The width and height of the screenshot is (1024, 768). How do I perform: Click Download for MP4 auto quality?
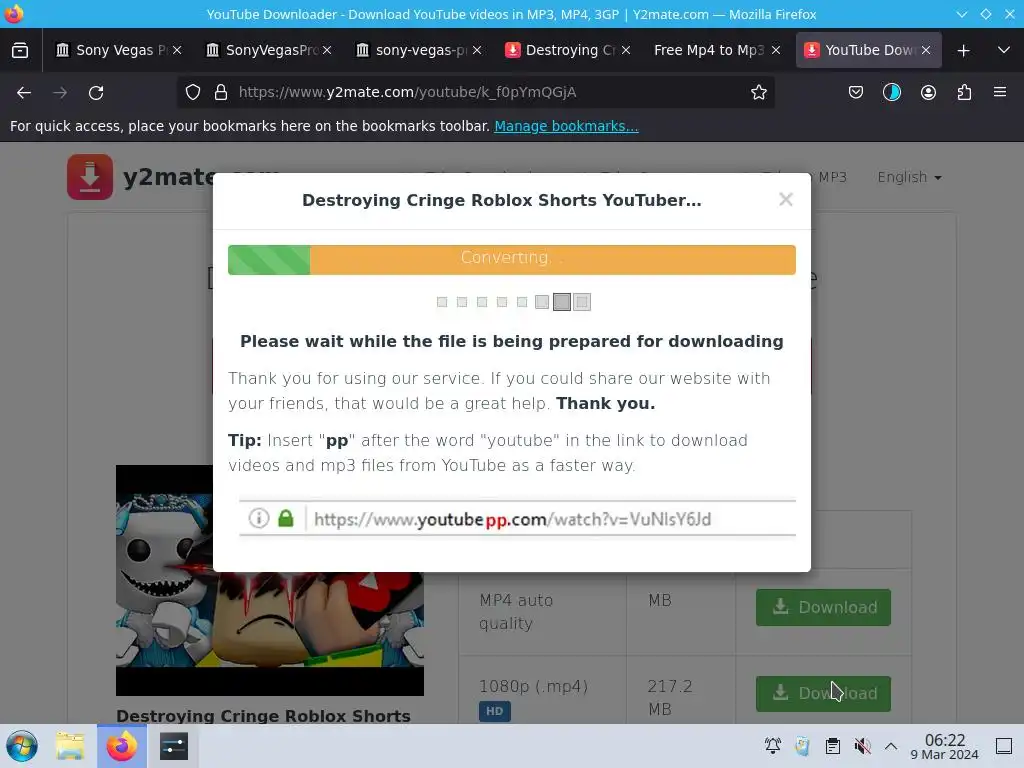point(823,607)
